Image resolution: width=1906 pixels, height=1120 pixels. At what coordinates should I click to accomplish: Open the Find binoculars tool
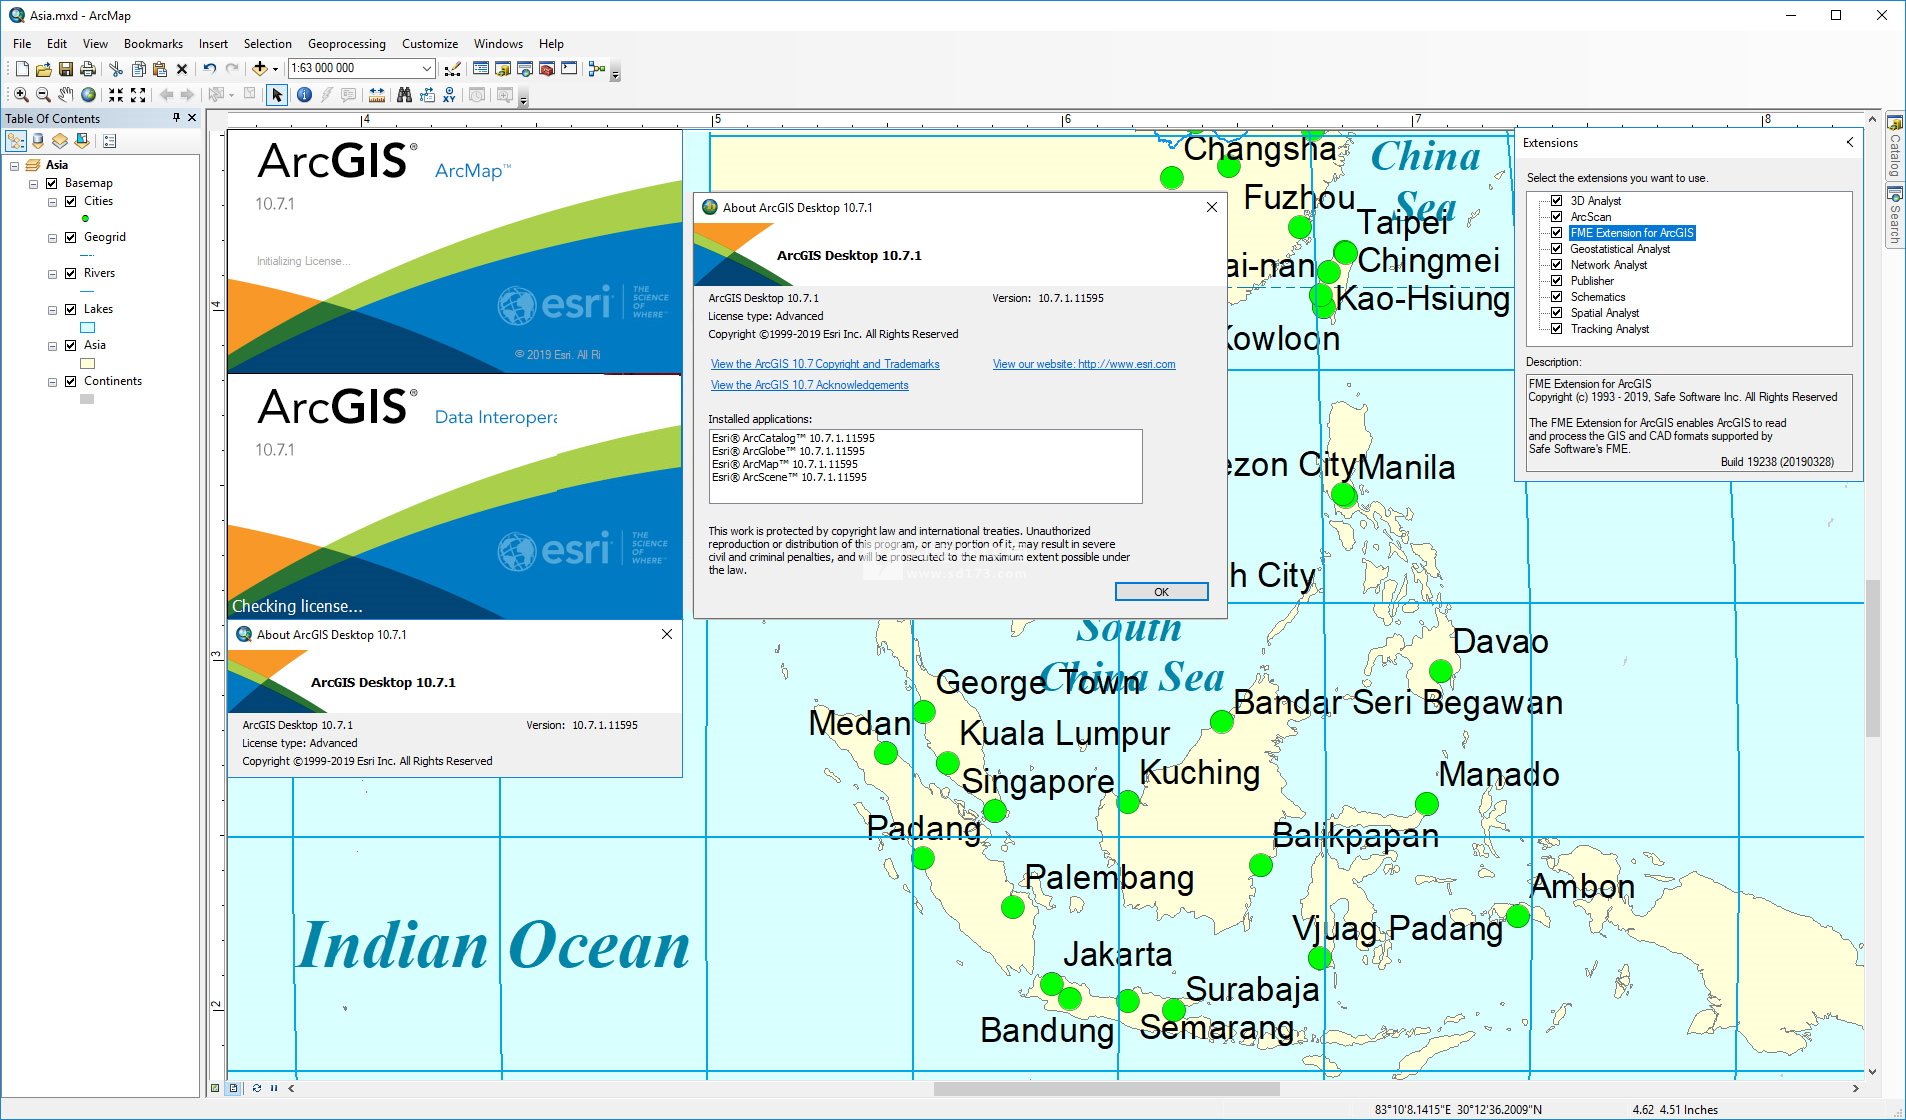click(x=404, y=95)
